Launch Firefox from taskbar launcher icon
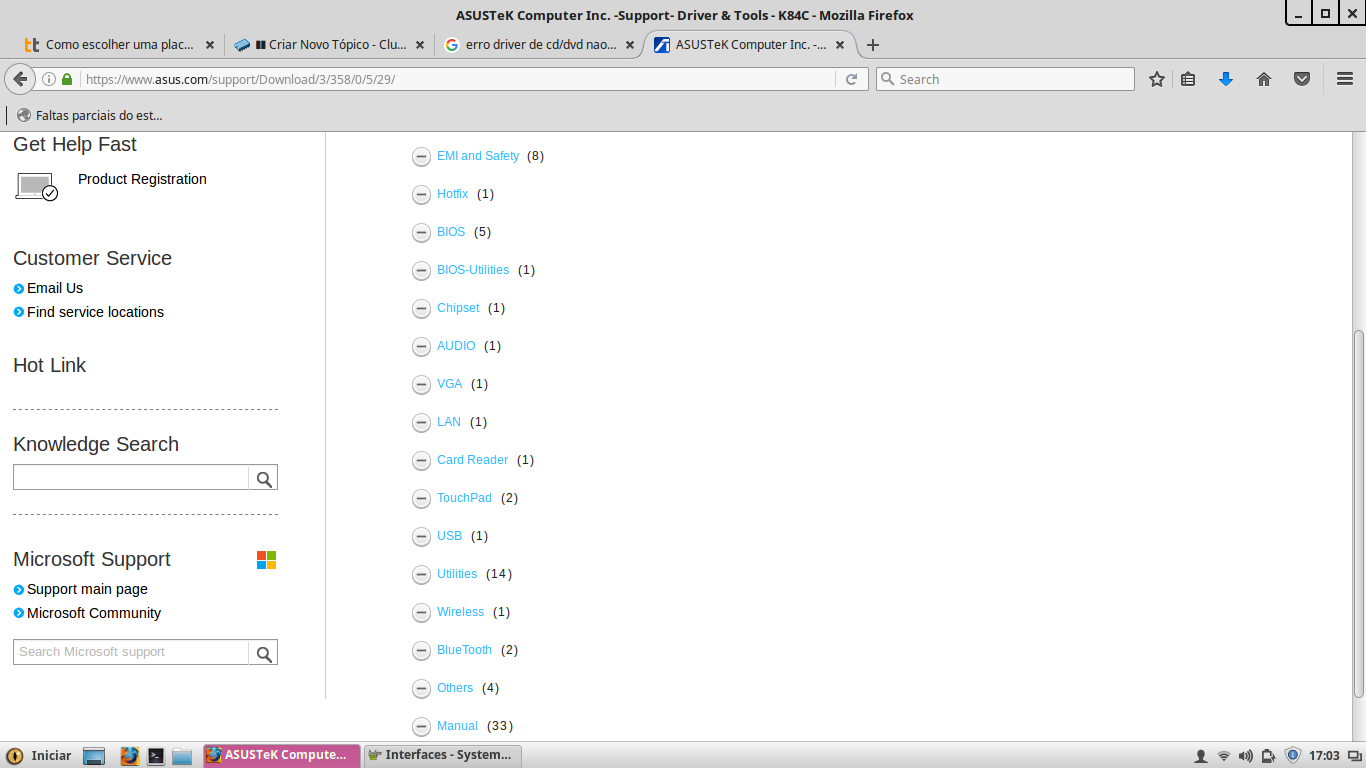The image size is (1366, 768). pyautogui.click(x=129, y=756)
